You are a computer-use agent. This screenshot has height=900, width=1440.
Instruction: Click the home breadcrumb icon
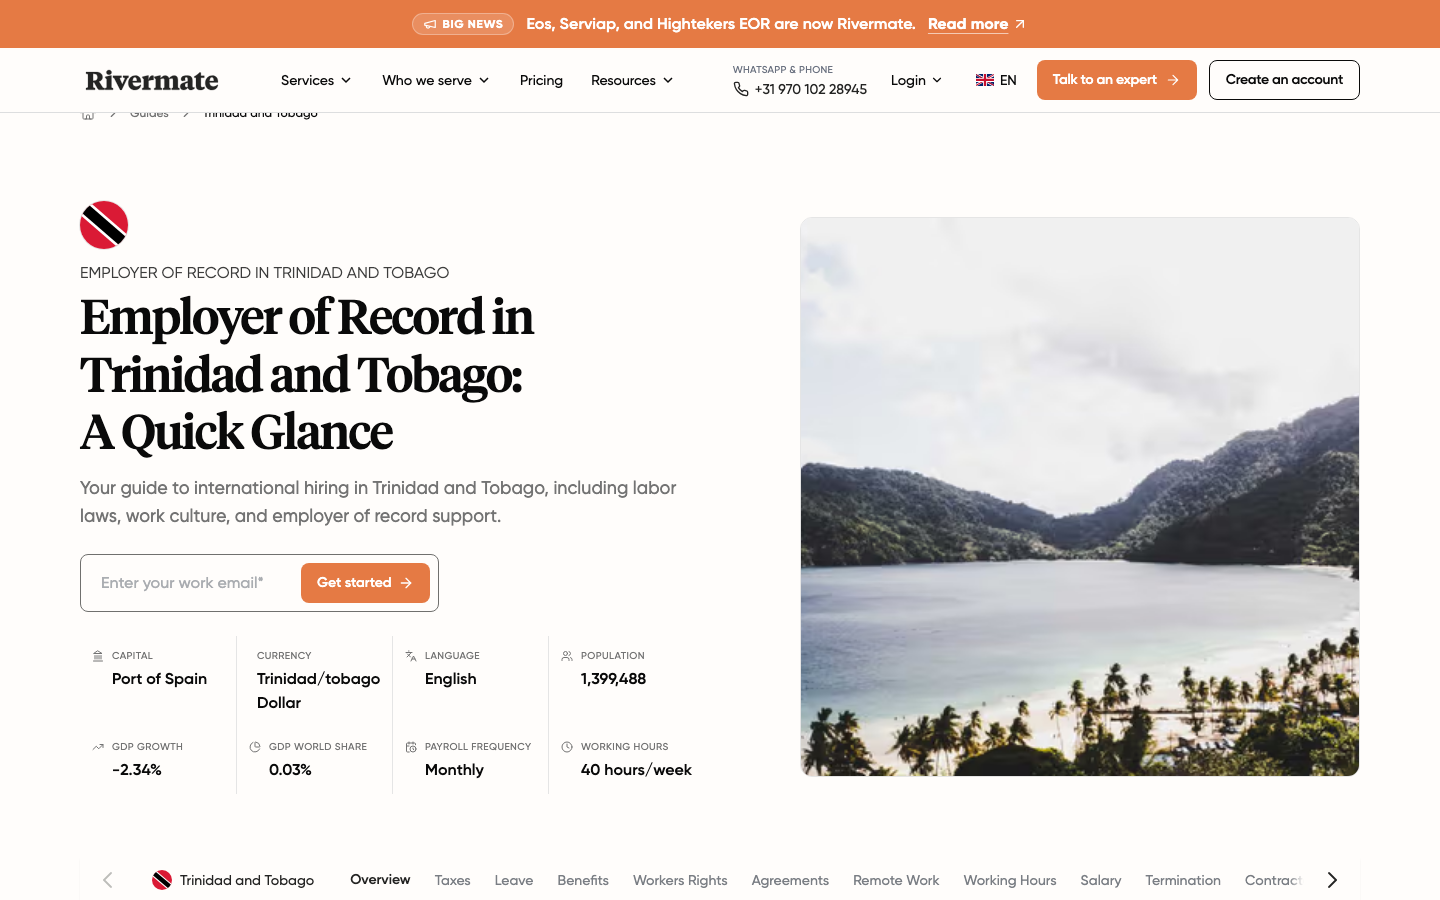click(88, 115)
